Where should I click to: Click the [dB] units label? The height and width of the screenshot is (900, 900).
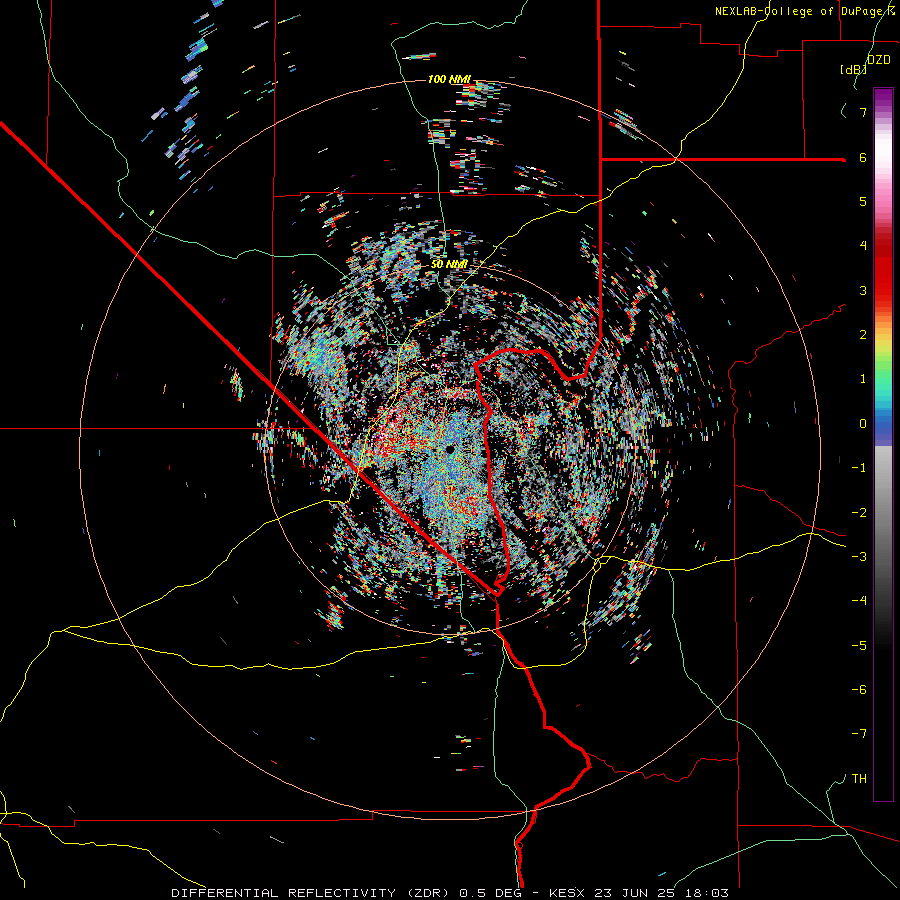(854, 69)
